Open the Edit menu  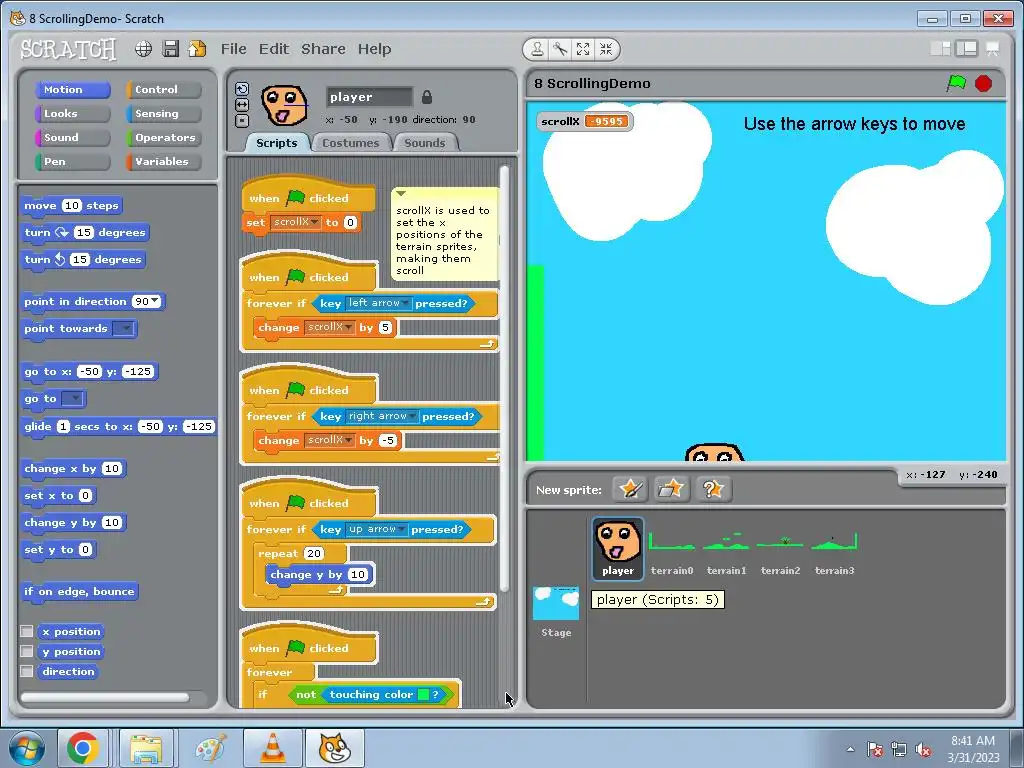(x=274, y=49)
